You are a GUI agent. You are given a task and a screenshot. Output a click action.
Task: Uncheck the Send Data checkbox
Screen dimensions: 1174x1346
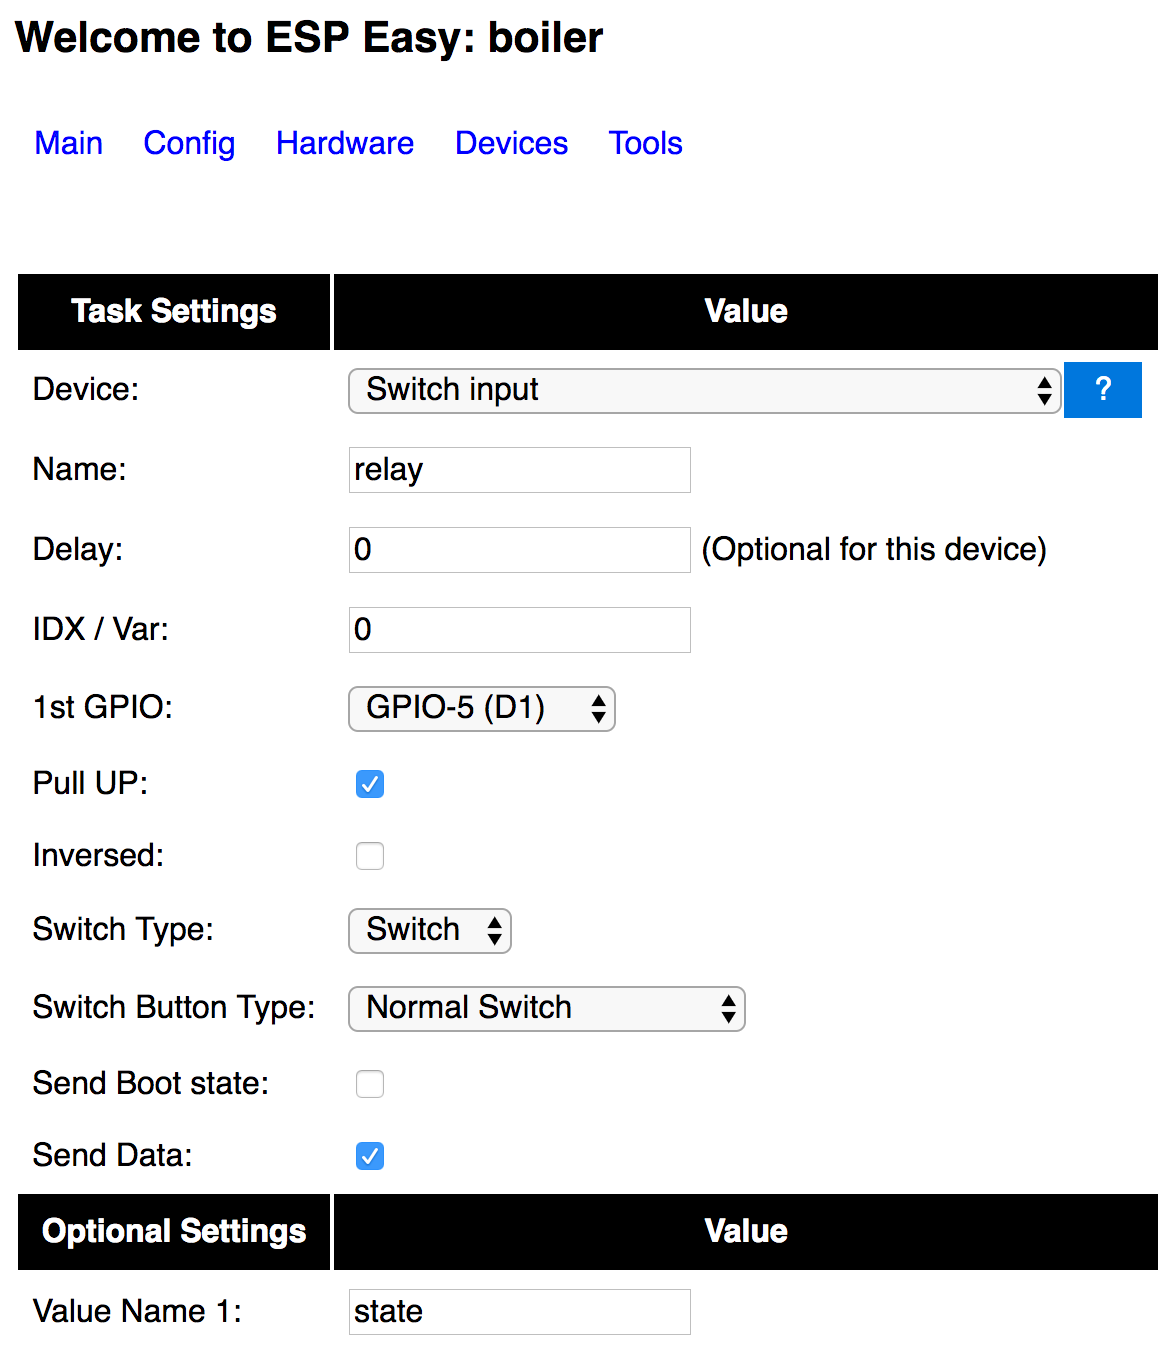click(x=370, y=1156)
